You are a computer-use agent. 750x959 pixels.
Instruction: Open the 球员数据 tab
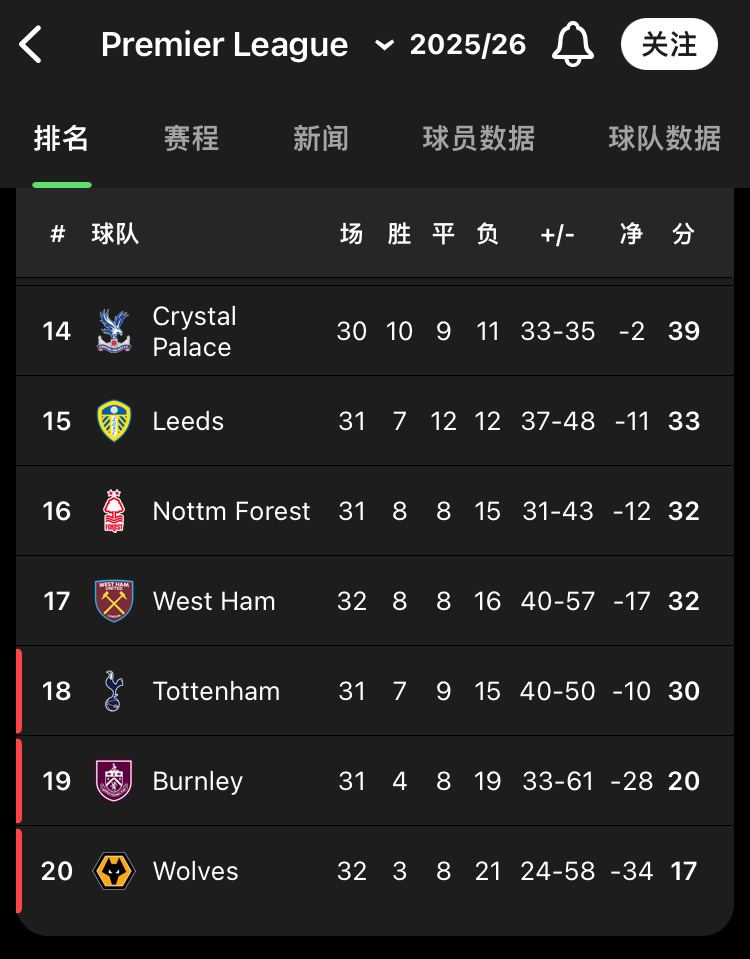tap(478, 138)
